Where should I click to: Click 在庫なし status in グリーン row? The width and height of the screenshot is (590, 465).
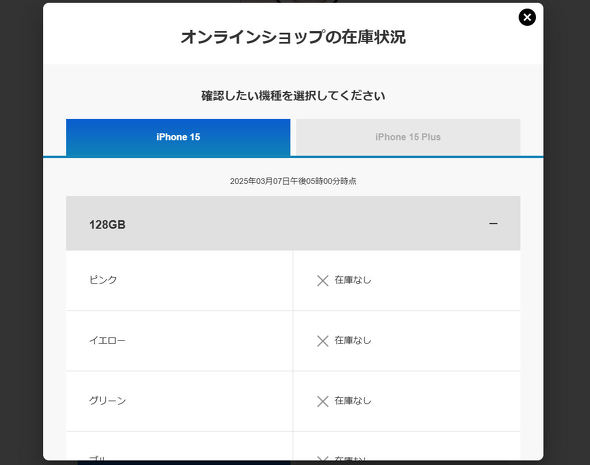[x=353, y=401]
